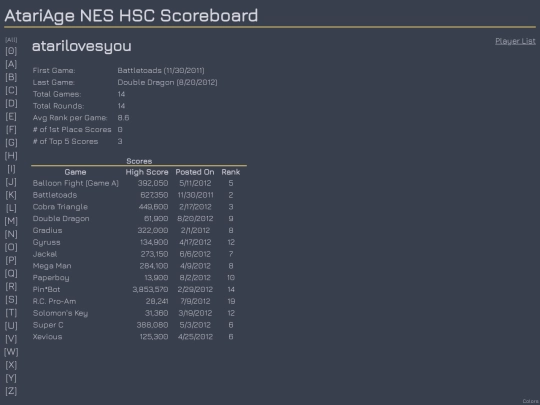Viewport: 540px width, 405px height.
Task: Filter players by letter [I]
Action: (11, 169)
